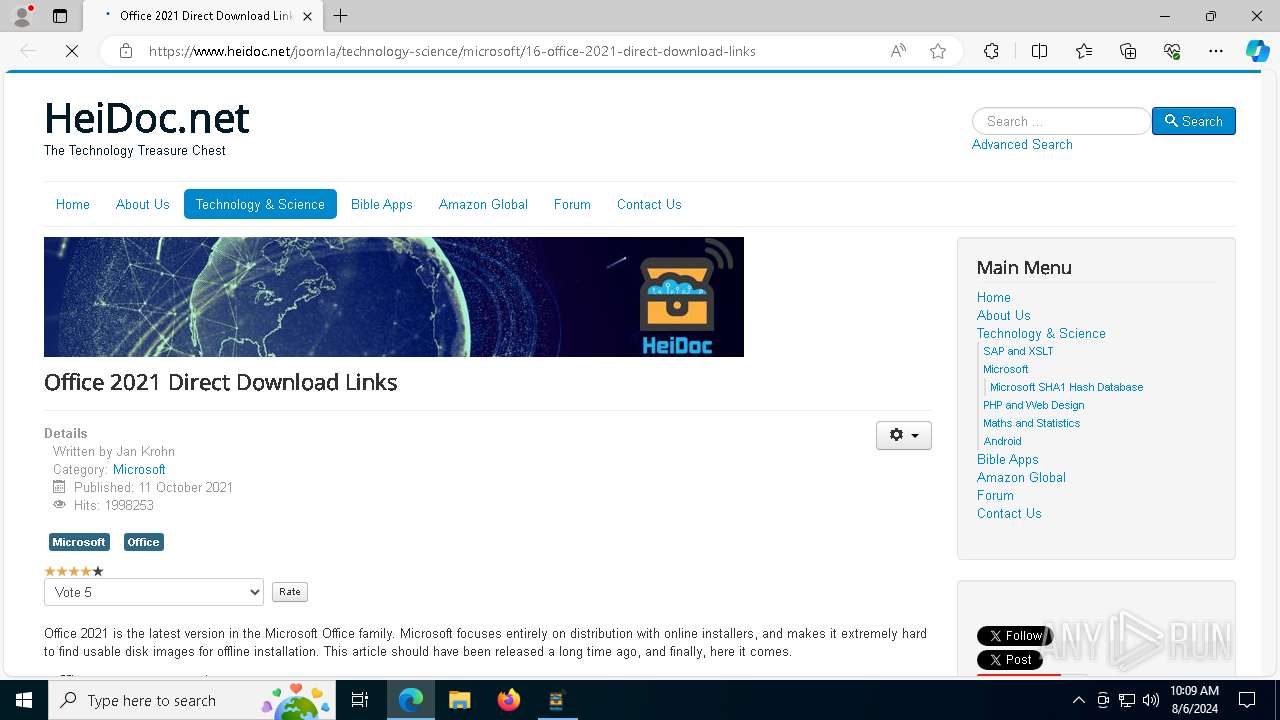This screenshot has width=1280, height=720.
Task: Open Advanced Search link
Action: [x=1022, y=144]
